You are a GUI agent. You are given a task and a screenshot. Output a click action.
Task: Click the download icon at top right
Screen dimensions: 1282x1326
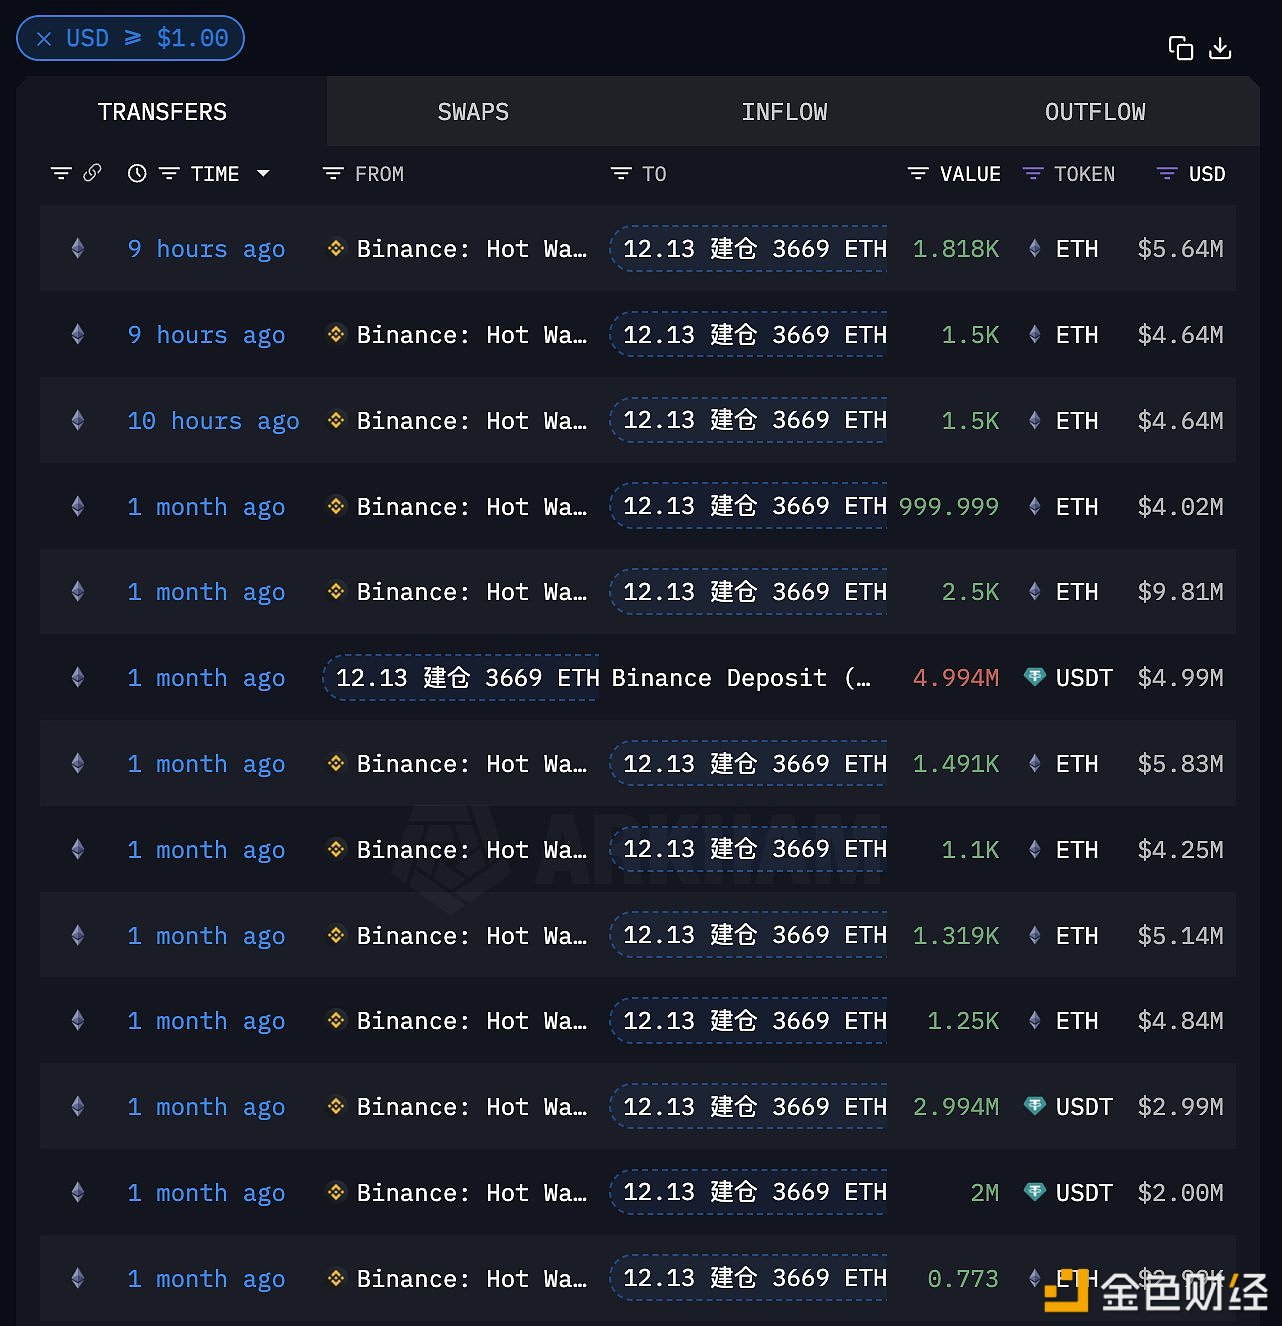(1220, 48)
